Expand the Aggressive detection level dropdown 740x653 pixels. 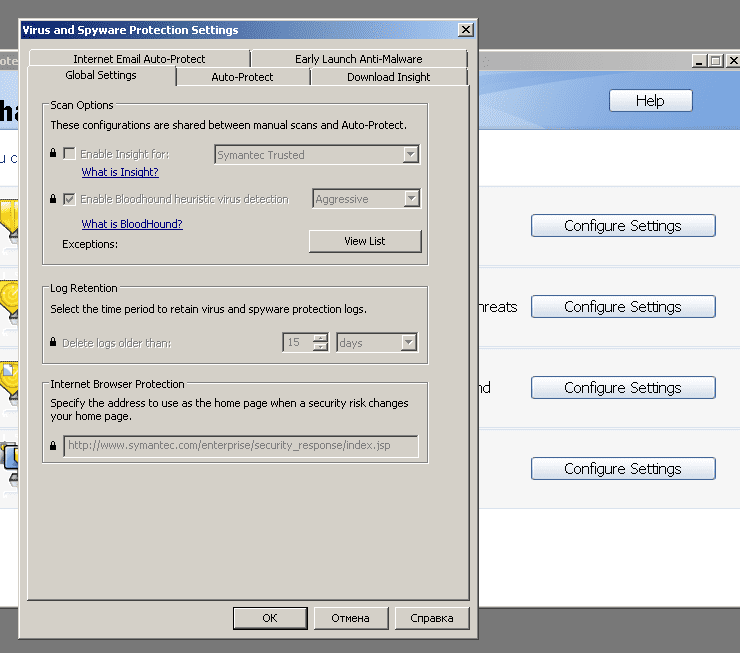point(411,199)
